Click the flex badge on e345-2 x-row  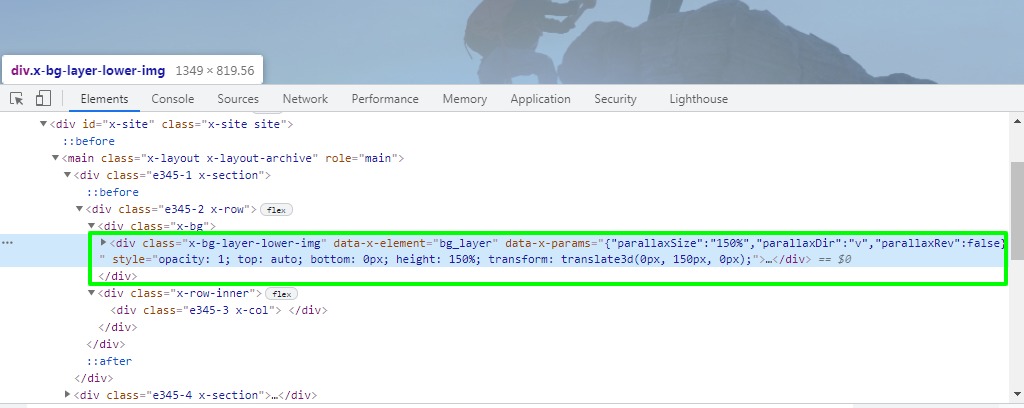(x=275, y=209)
